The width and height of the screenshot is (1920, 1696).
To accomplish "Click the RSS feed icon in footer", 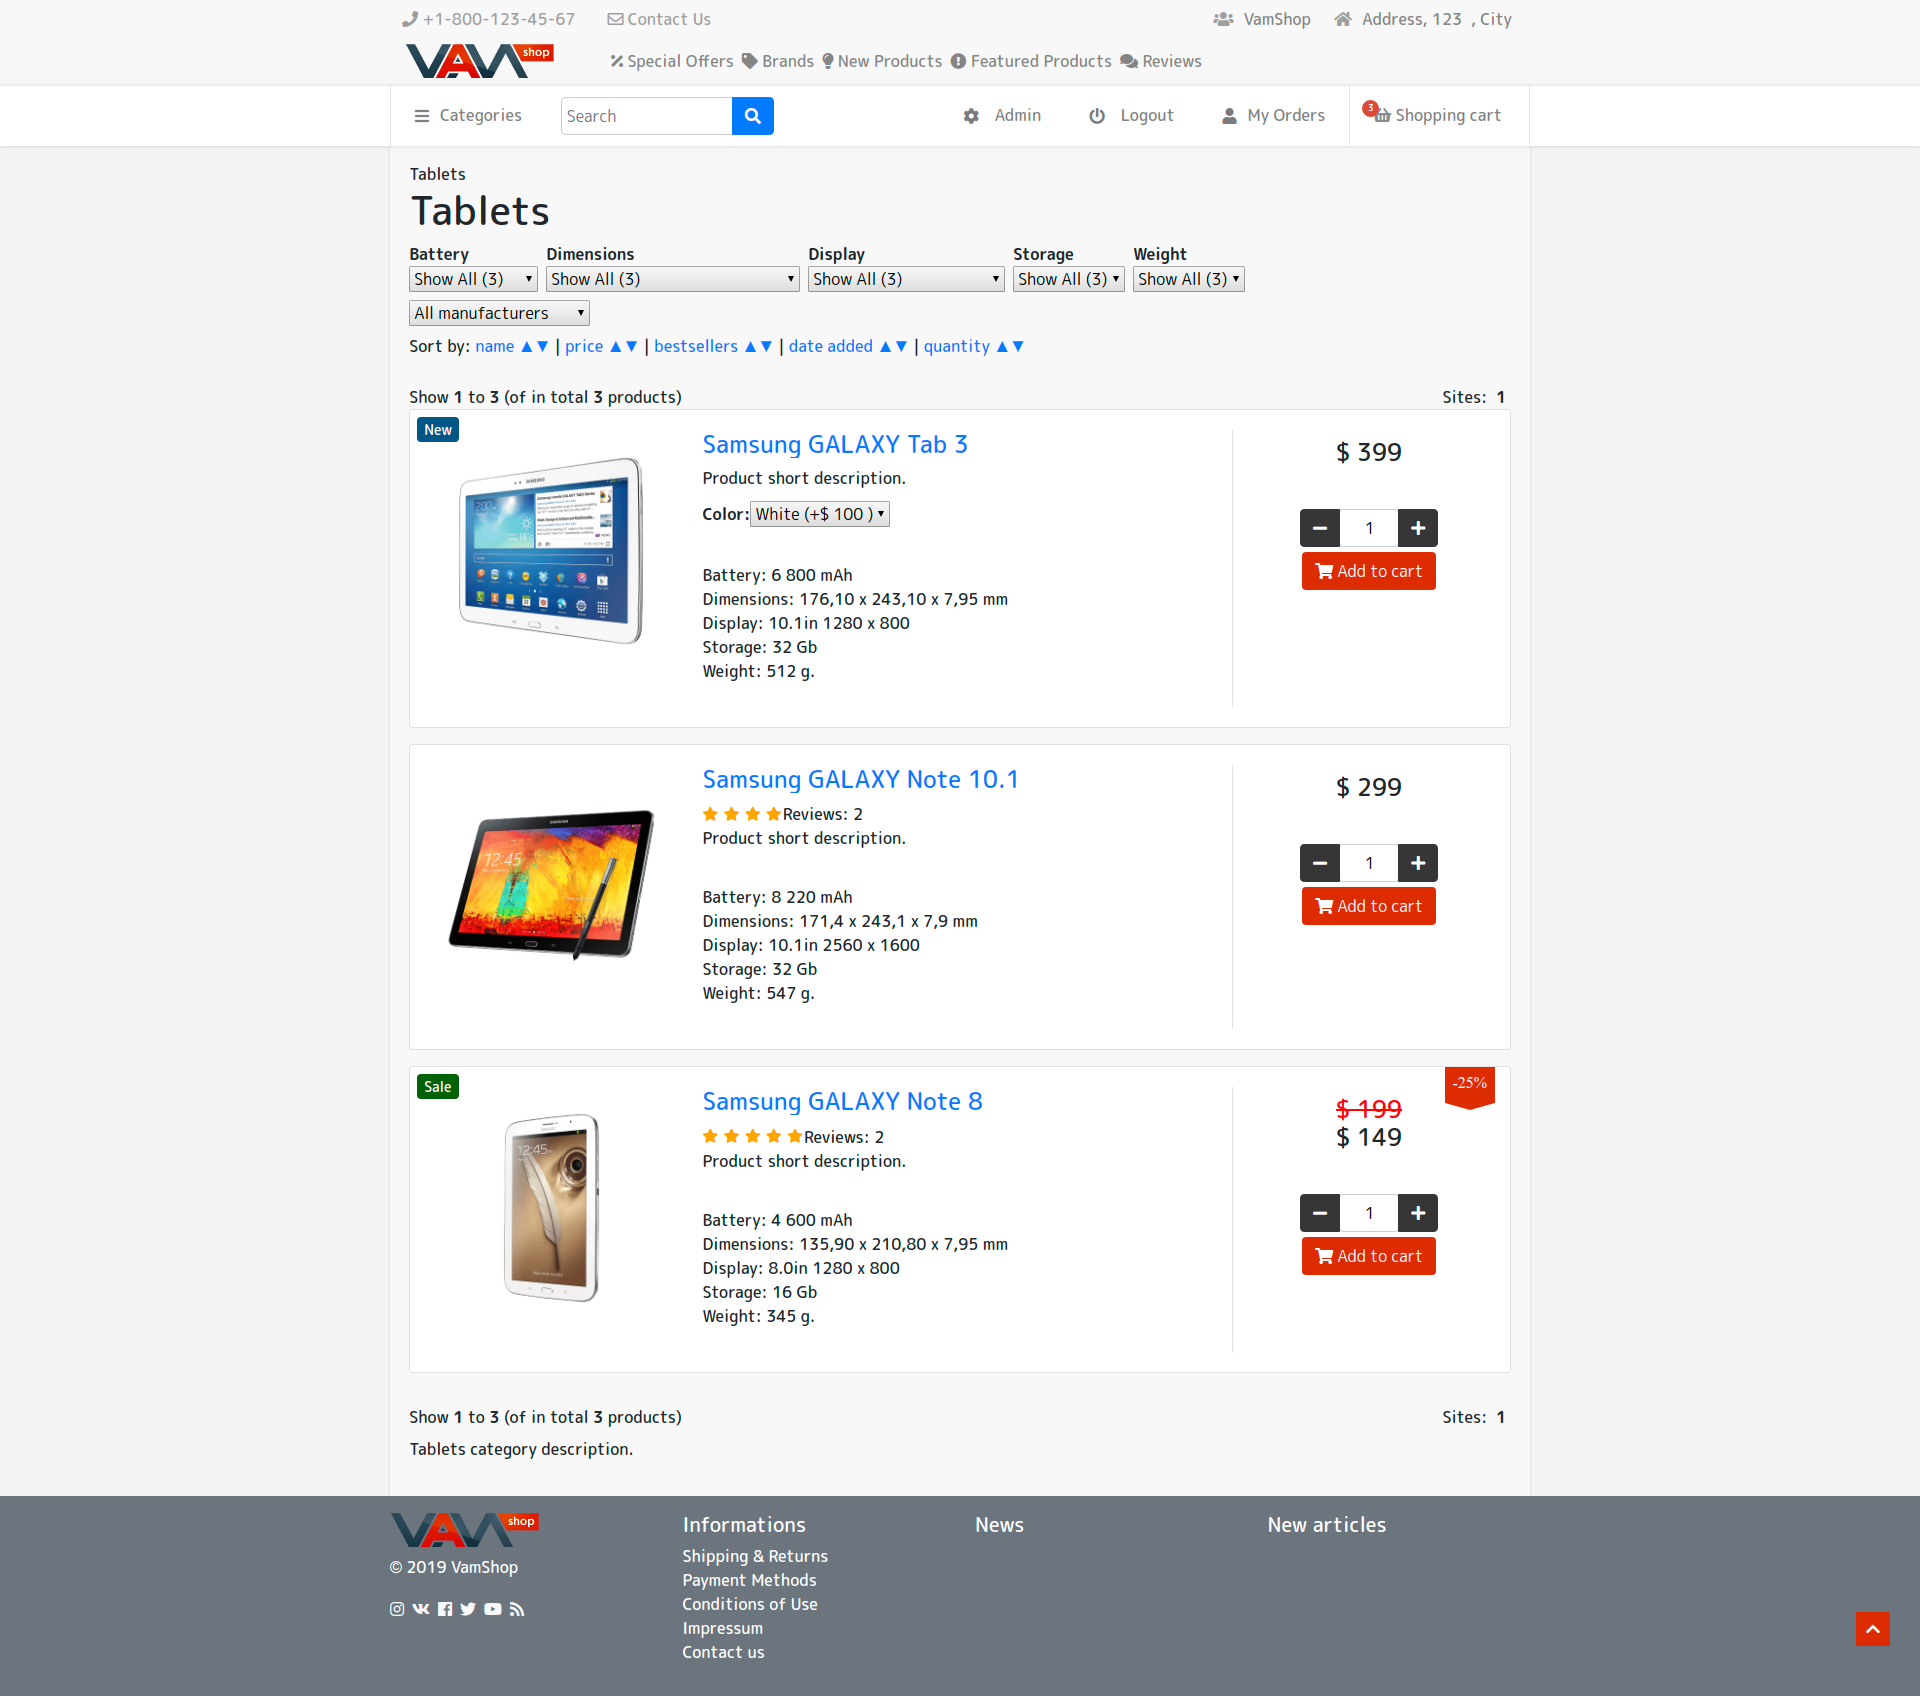I will [517, 1609].
